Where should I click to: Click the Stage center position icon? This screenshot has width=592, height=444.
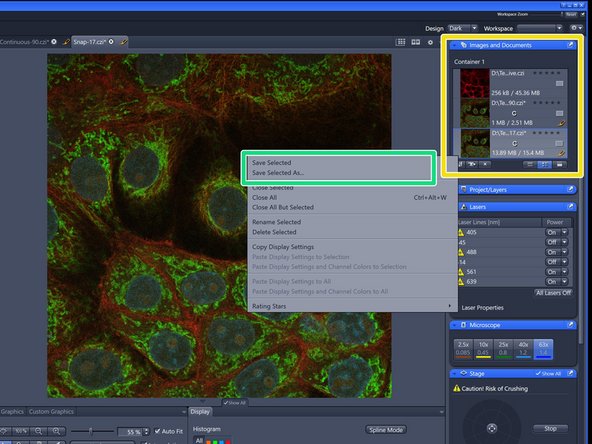click(492, 428)
